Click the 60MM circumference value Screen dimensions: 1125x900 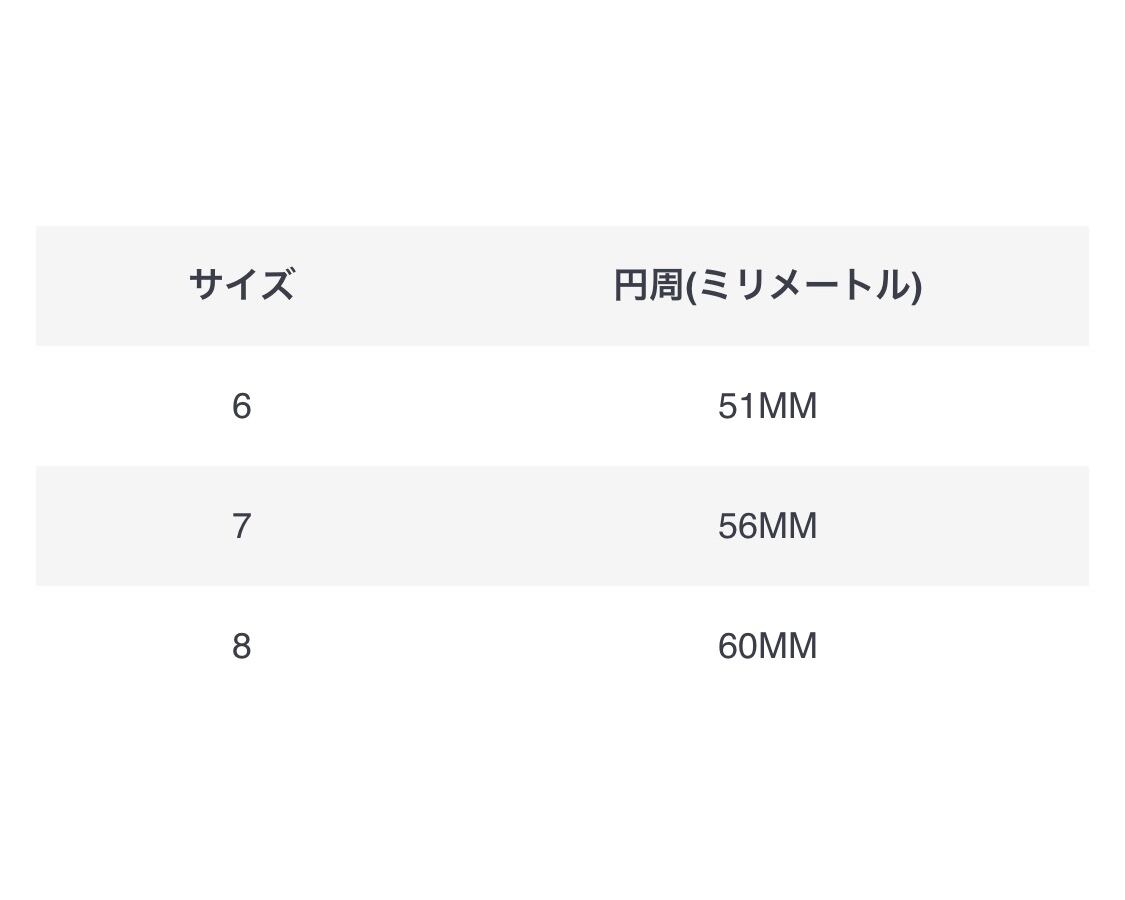[x=767, y=646]
